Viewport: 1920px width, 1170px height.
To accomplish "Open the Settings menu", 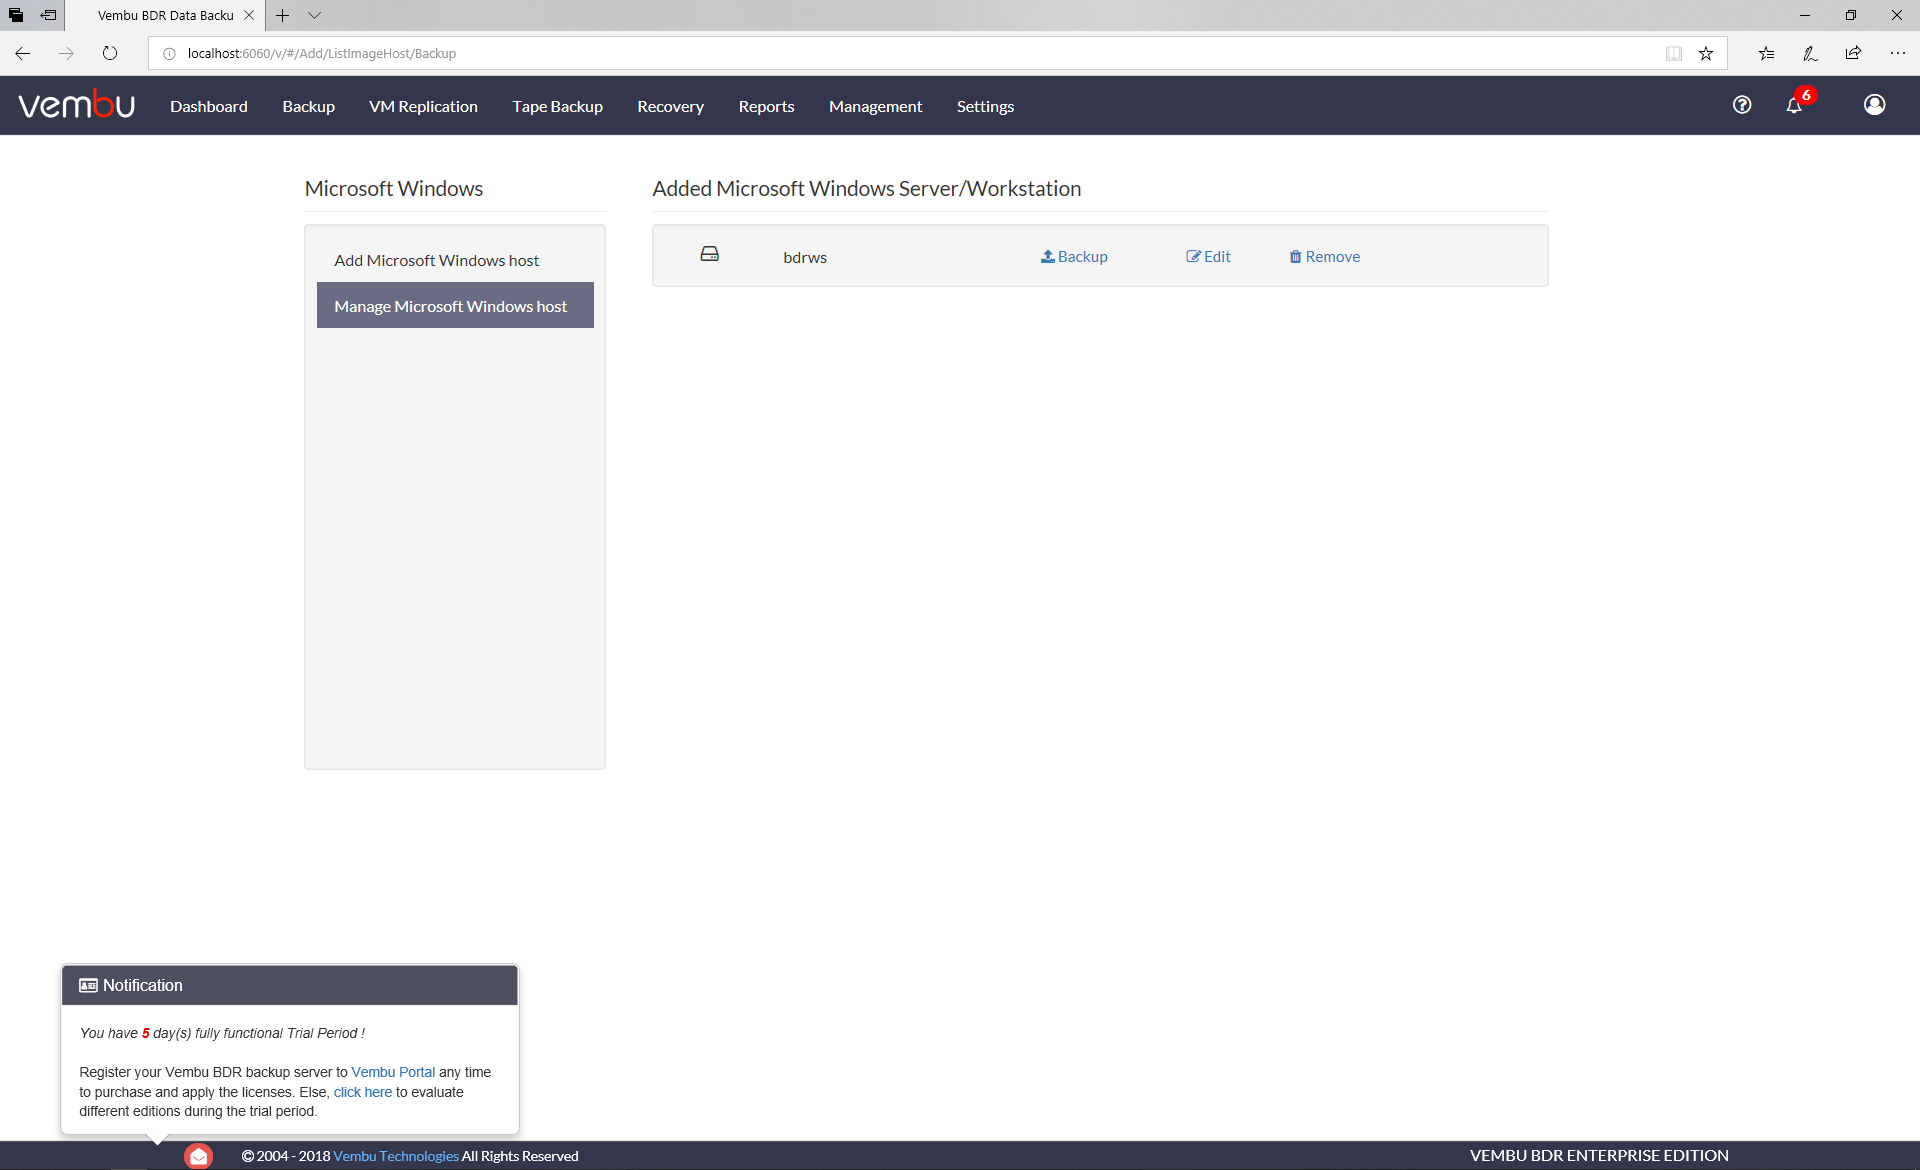I will (985, 106).
